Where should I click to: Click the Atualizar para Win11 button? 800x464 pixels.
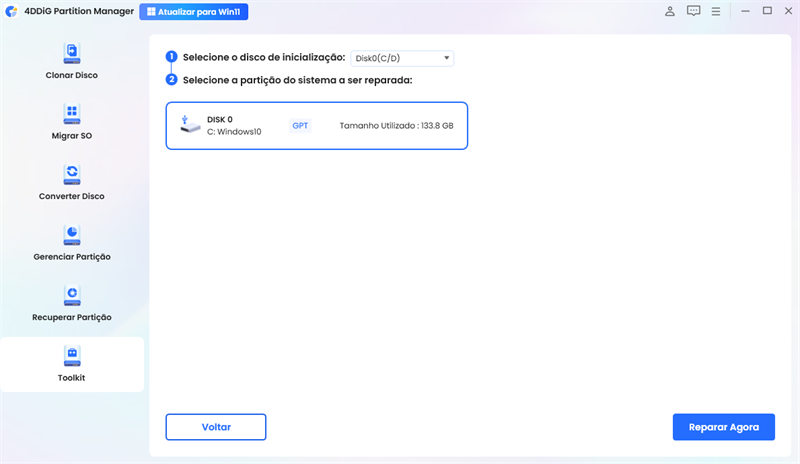coord(194,12)
